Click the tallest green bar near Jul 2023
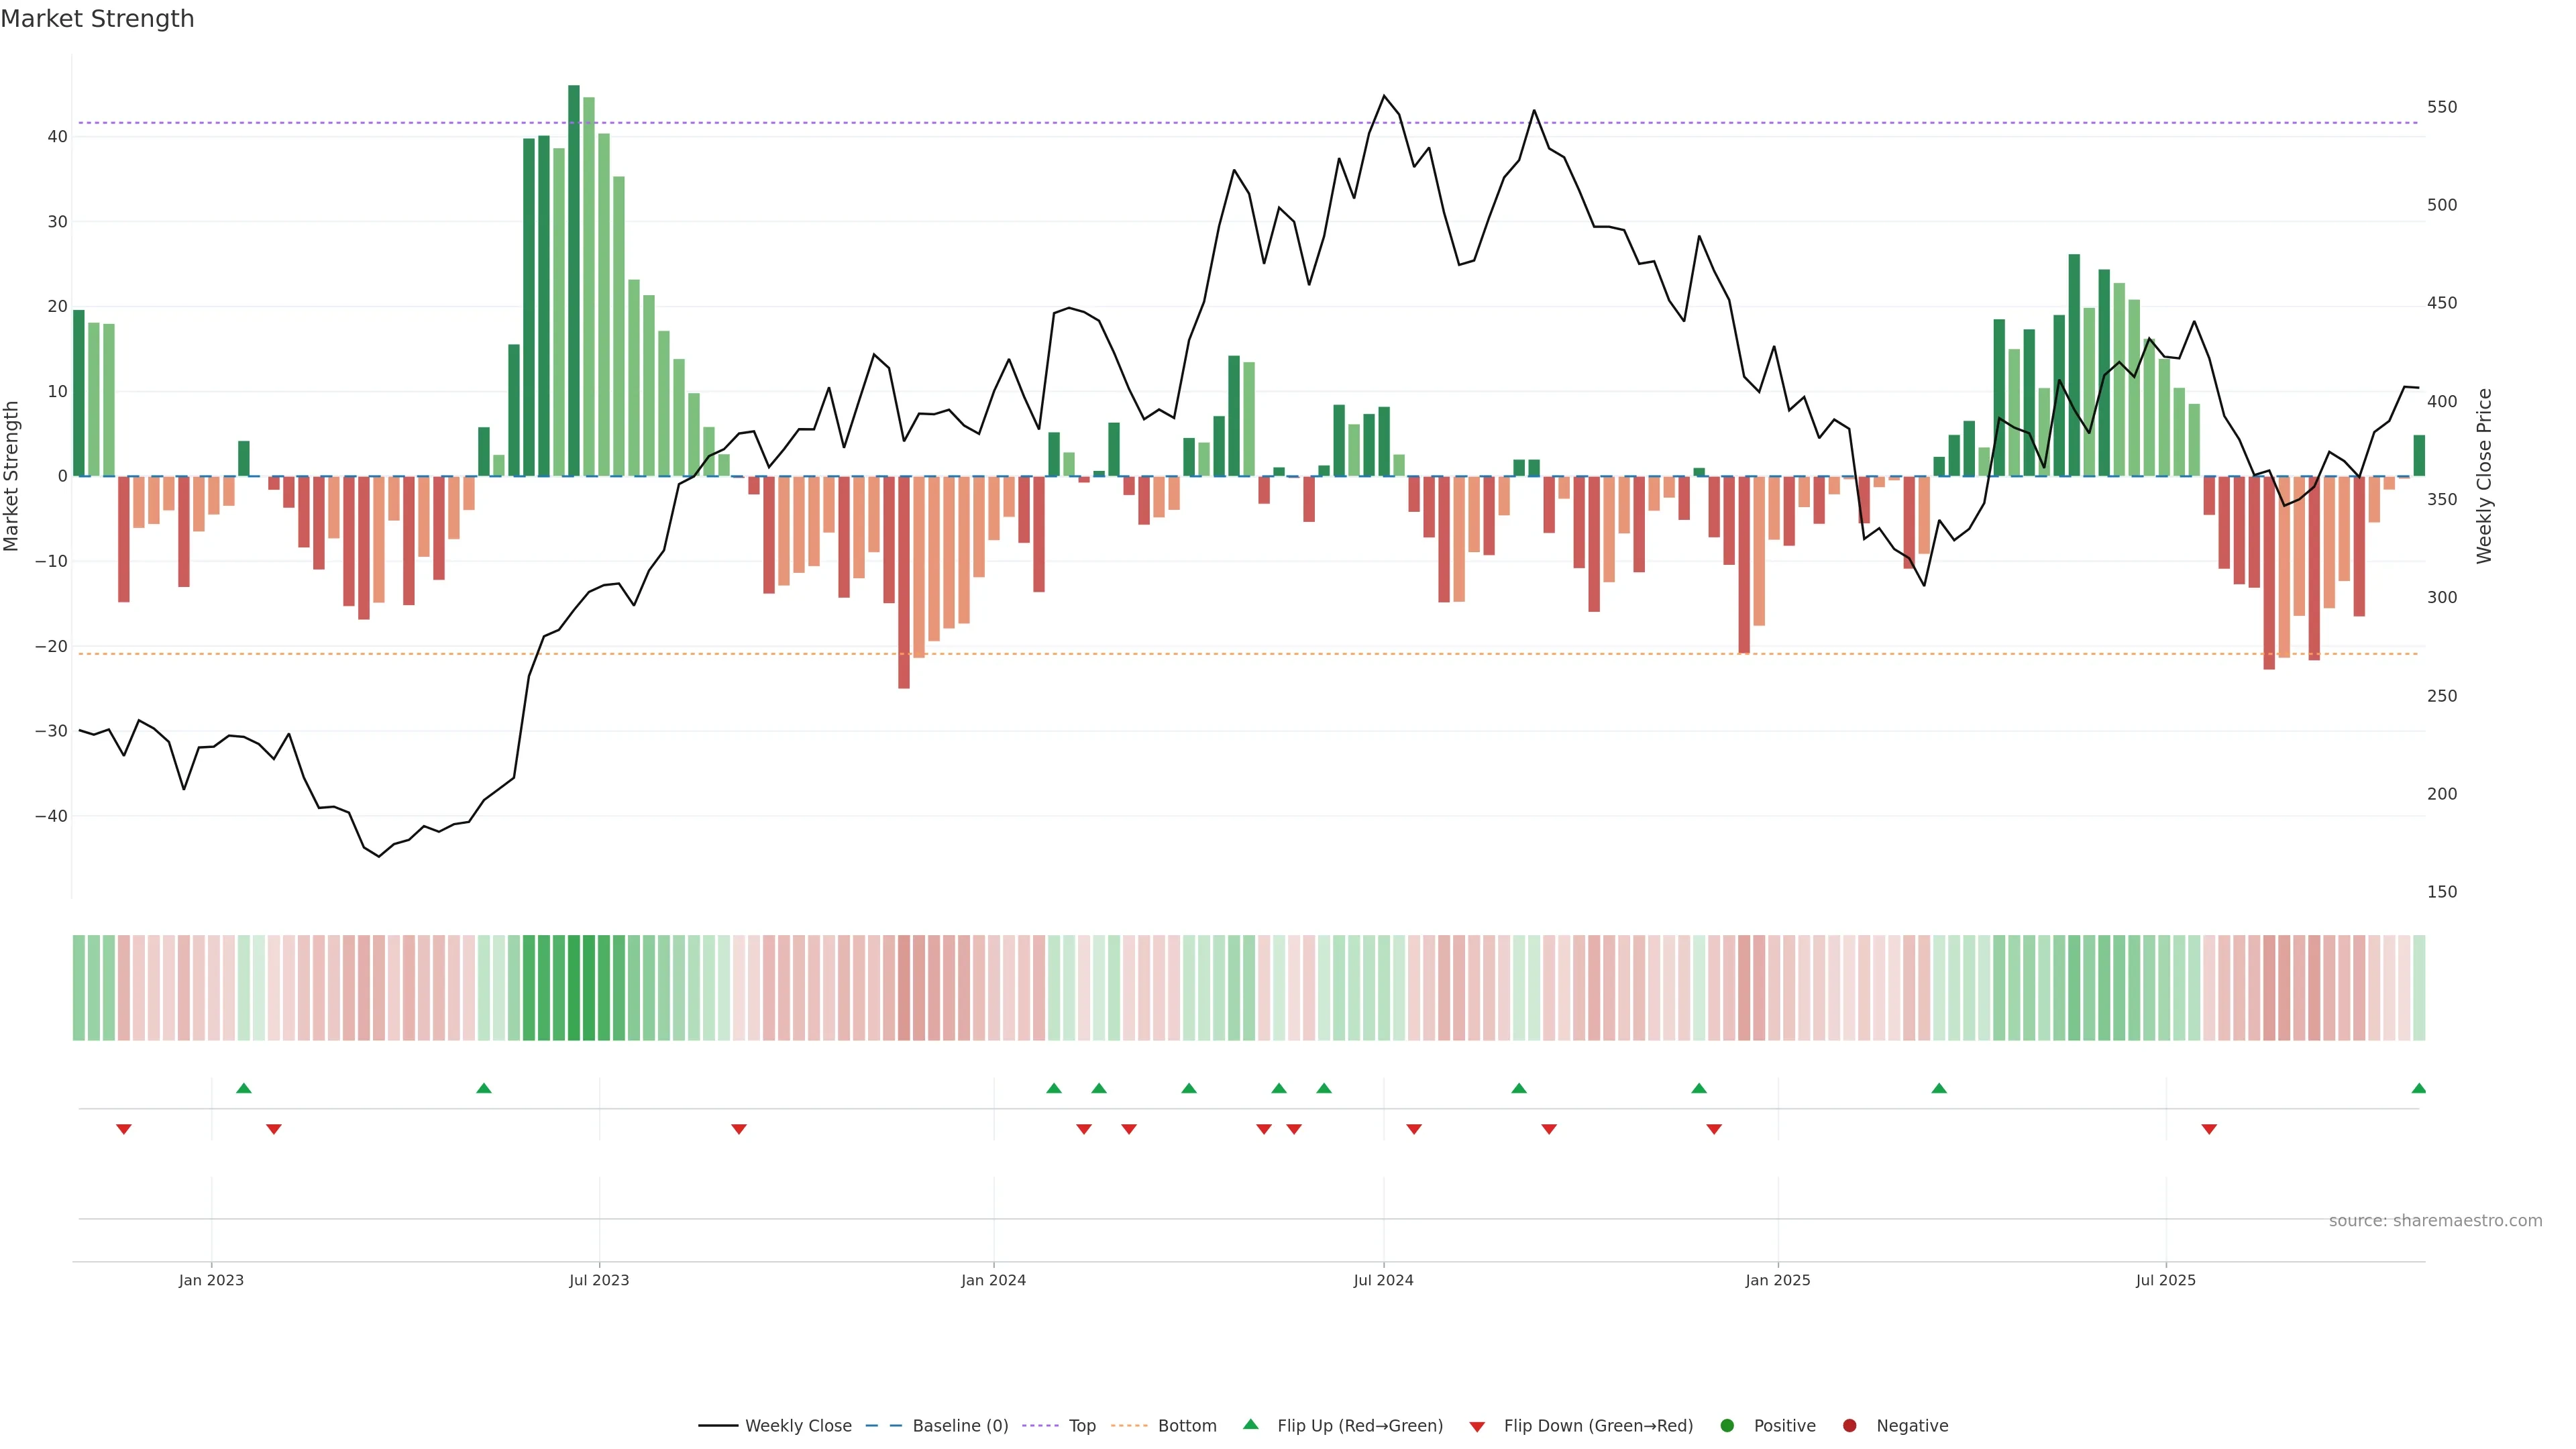This screenshot has height=1449, width=2576. click(574, 280)
